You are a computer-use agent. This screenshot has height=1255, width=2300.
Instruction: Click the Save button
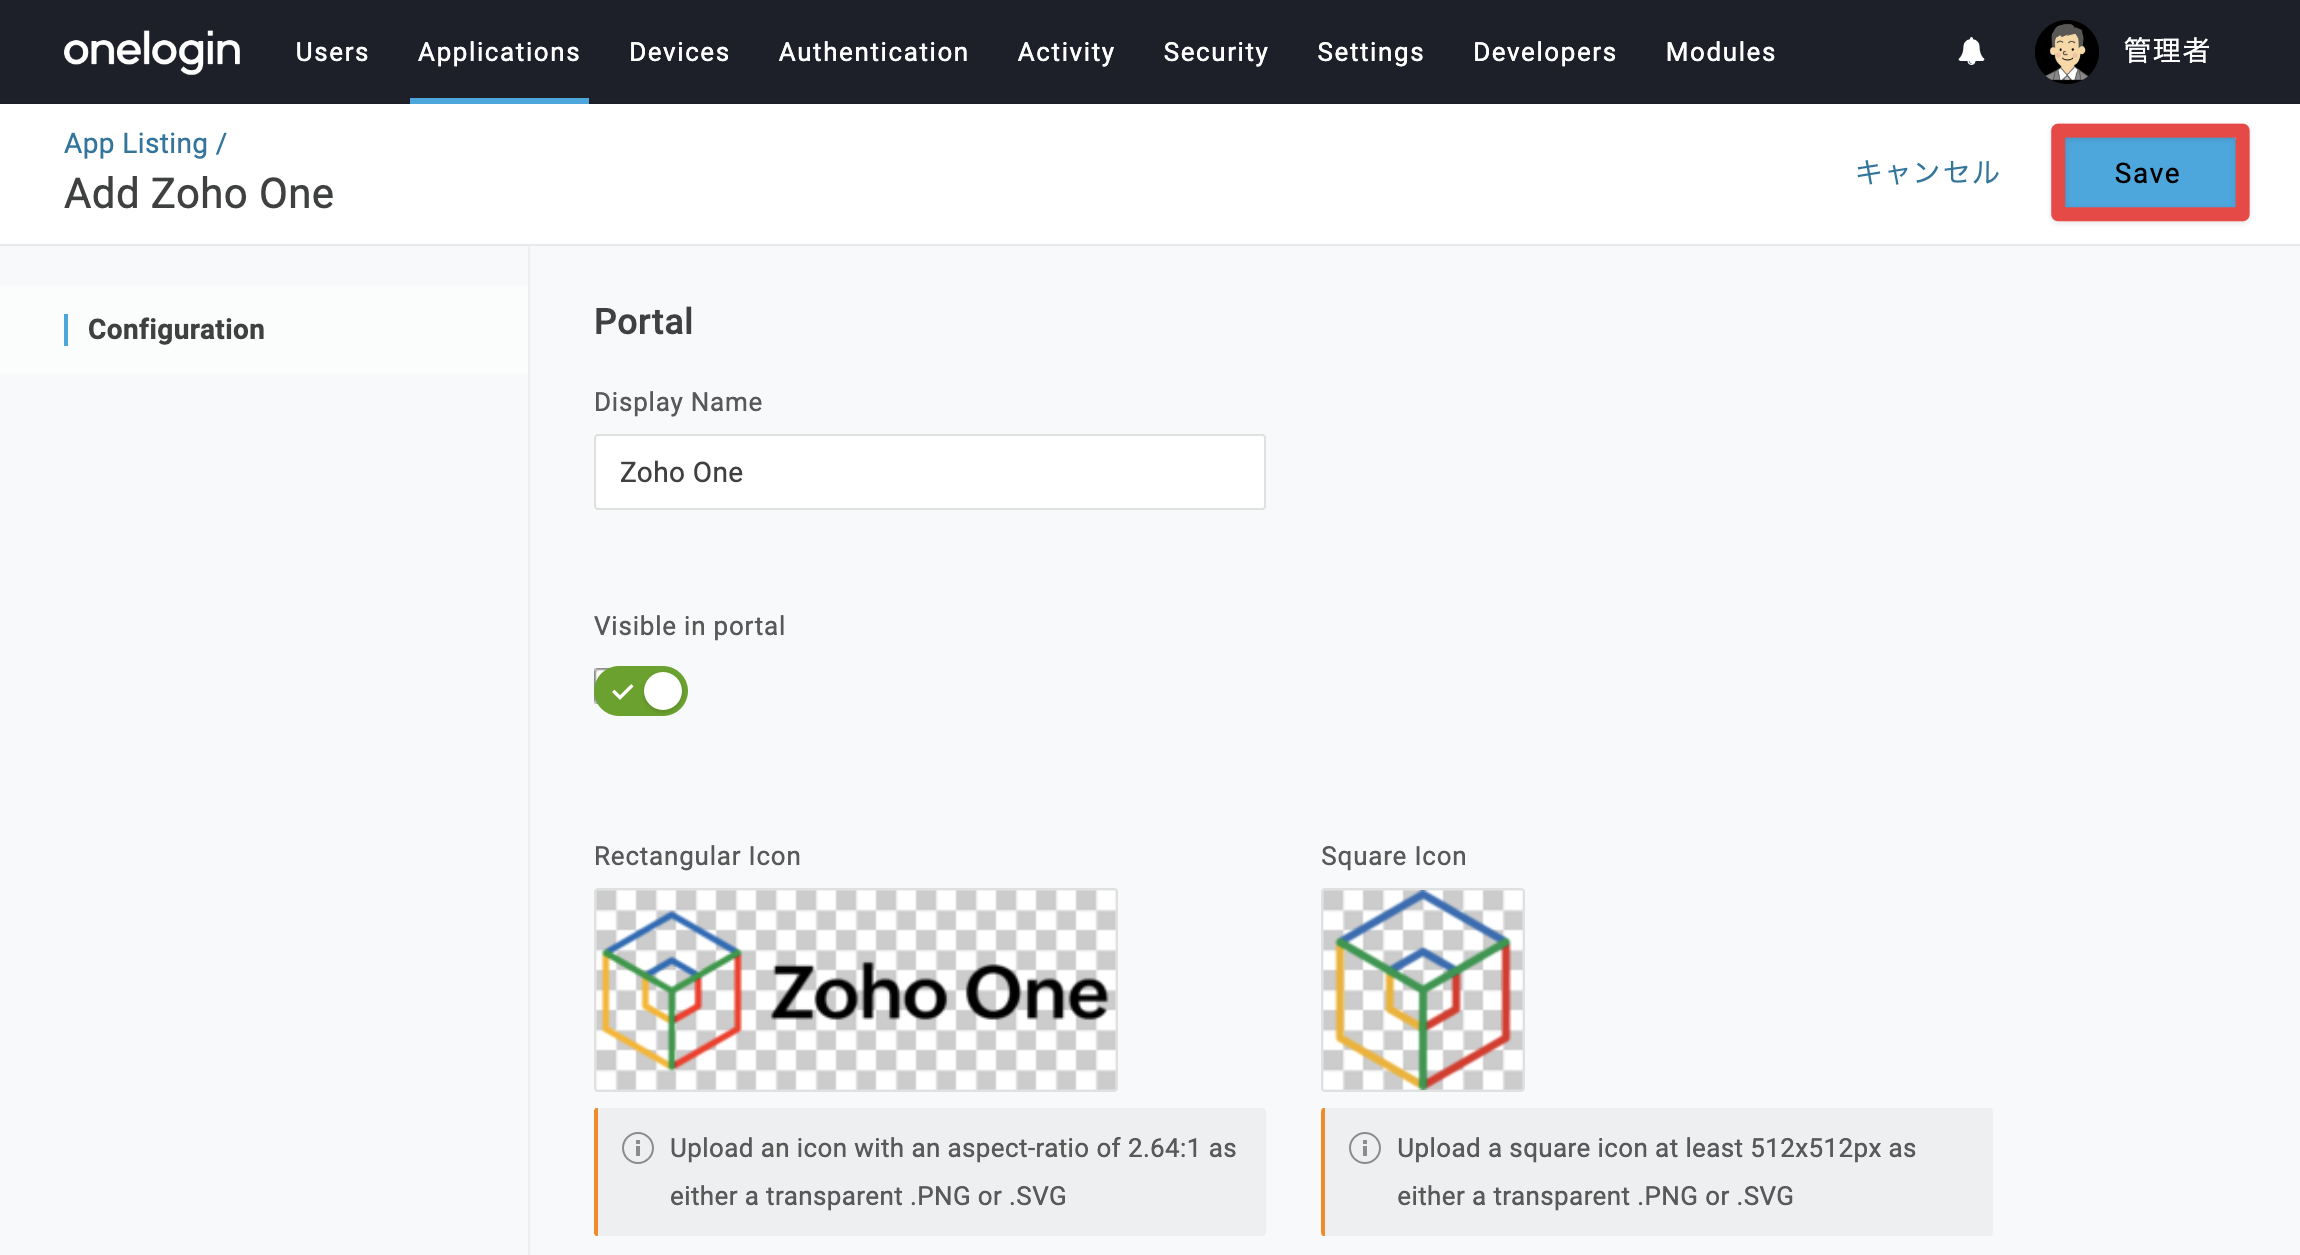coord(2150,173)
